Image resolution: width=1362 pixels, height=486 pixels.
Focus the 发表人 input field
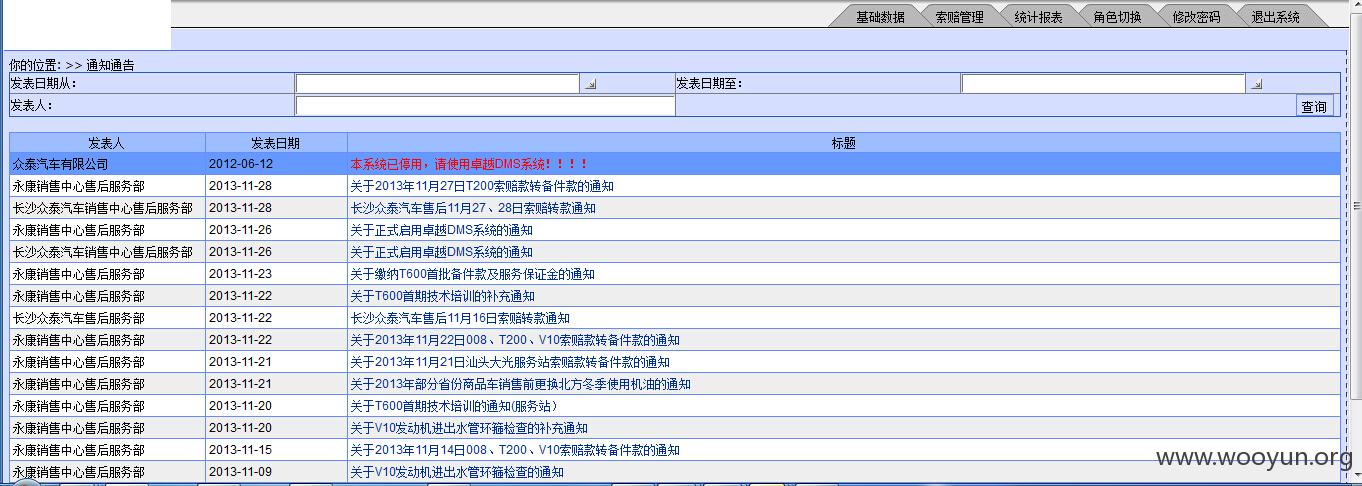tap(485, 106)
